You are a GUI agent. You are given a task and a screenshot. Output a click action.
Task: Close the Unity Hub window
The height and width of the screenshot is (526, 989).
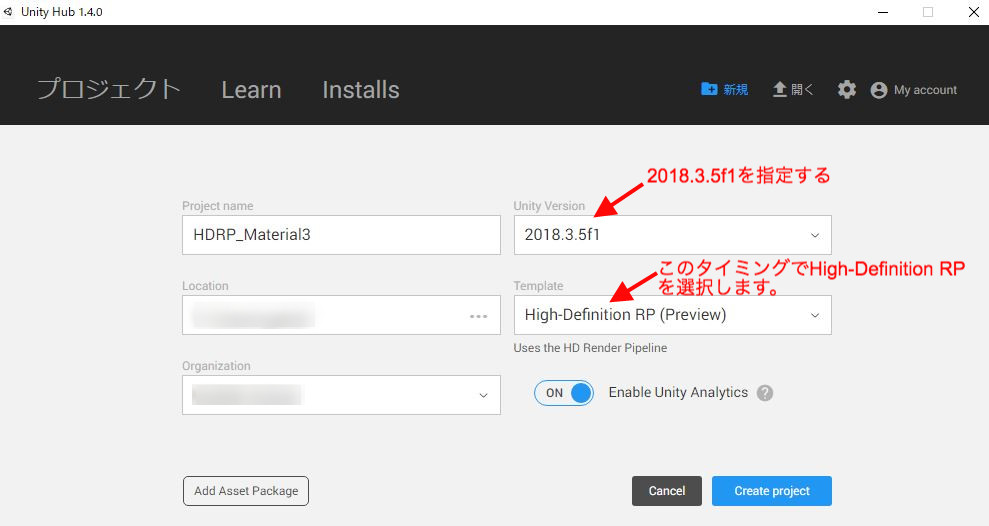tap(974, 12)
